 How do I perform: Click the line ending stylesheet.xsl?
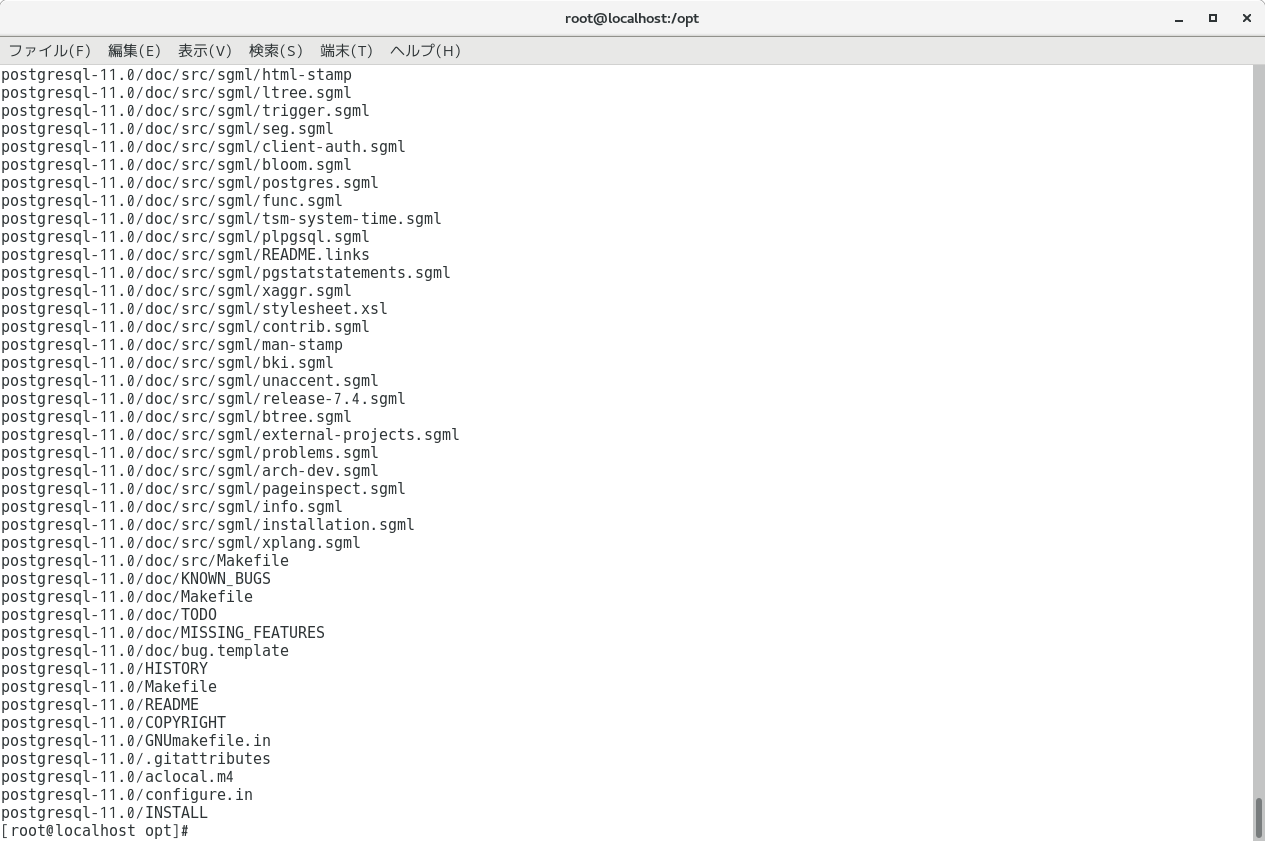(195, 309)
